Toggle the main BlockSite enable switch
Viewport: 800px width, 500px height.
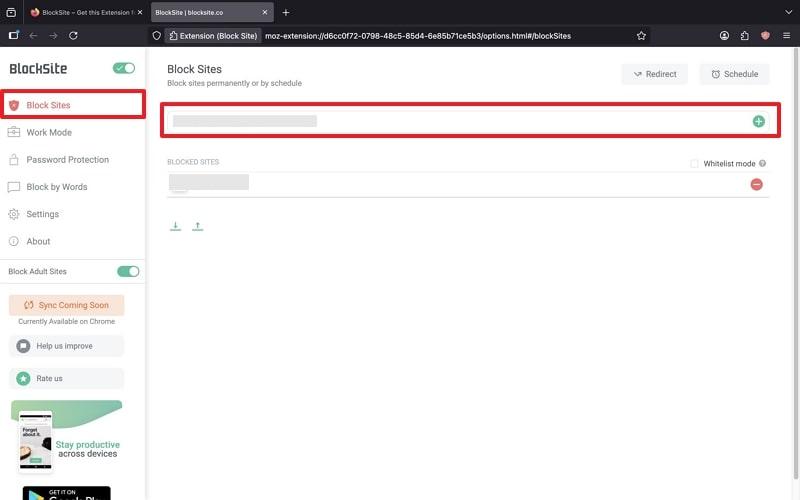[124, 68]
